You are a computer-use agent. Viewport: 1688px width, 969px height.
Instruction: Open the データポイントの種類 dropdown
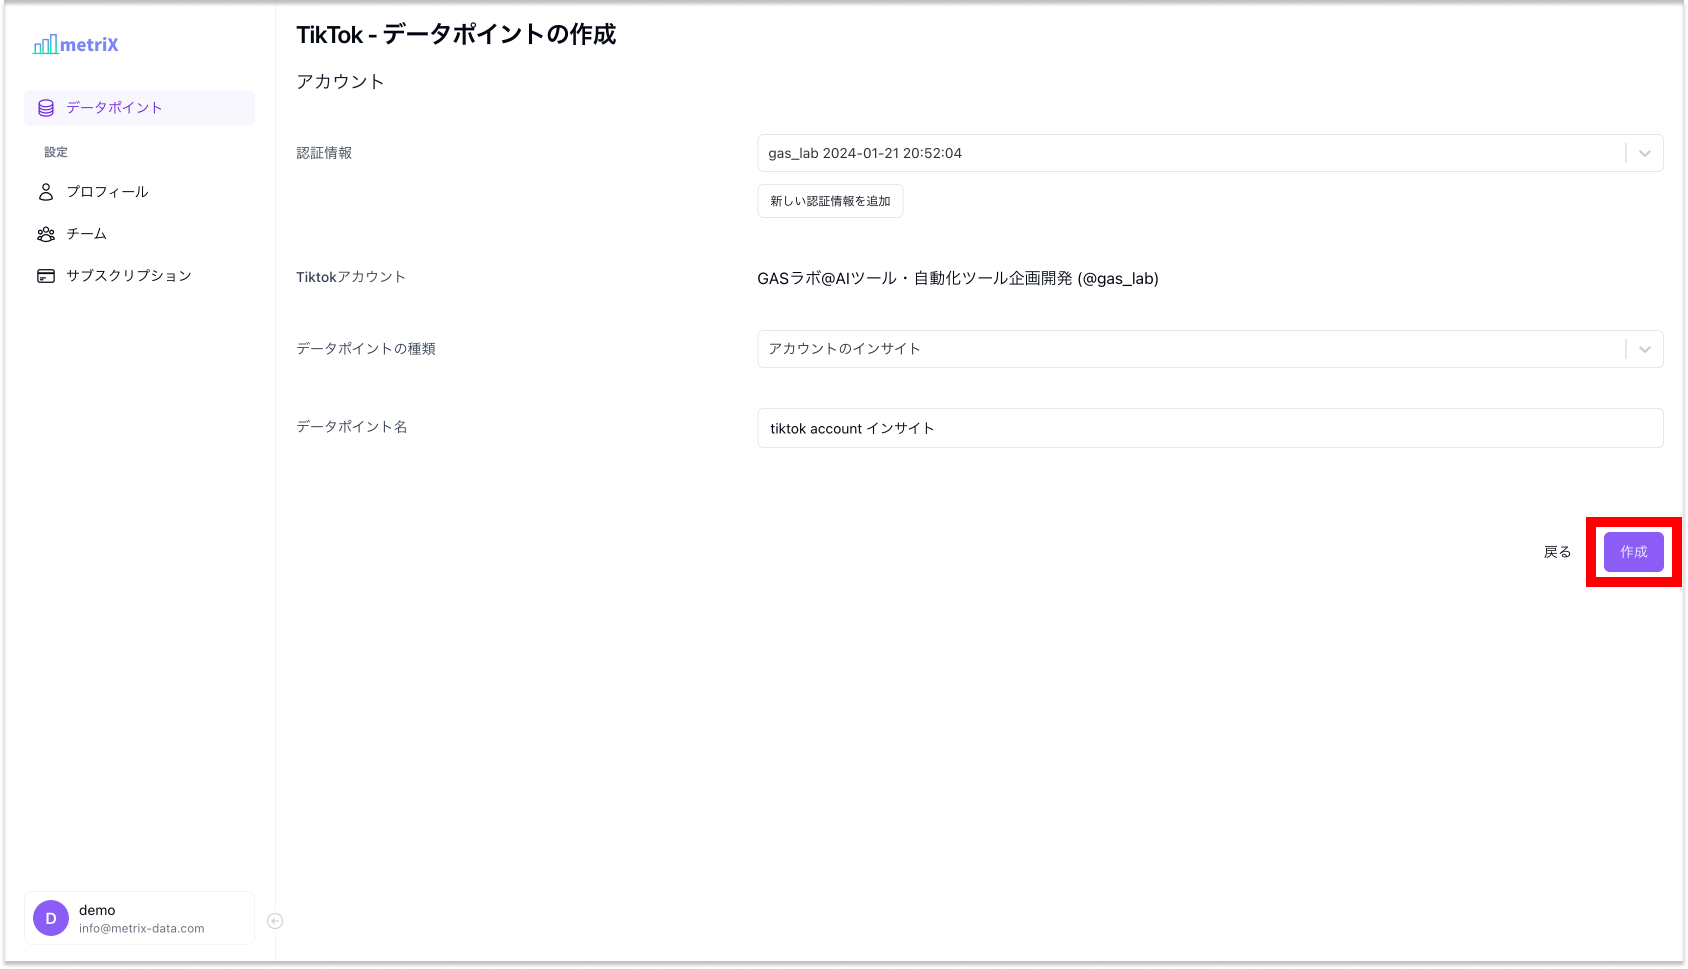1210,349
